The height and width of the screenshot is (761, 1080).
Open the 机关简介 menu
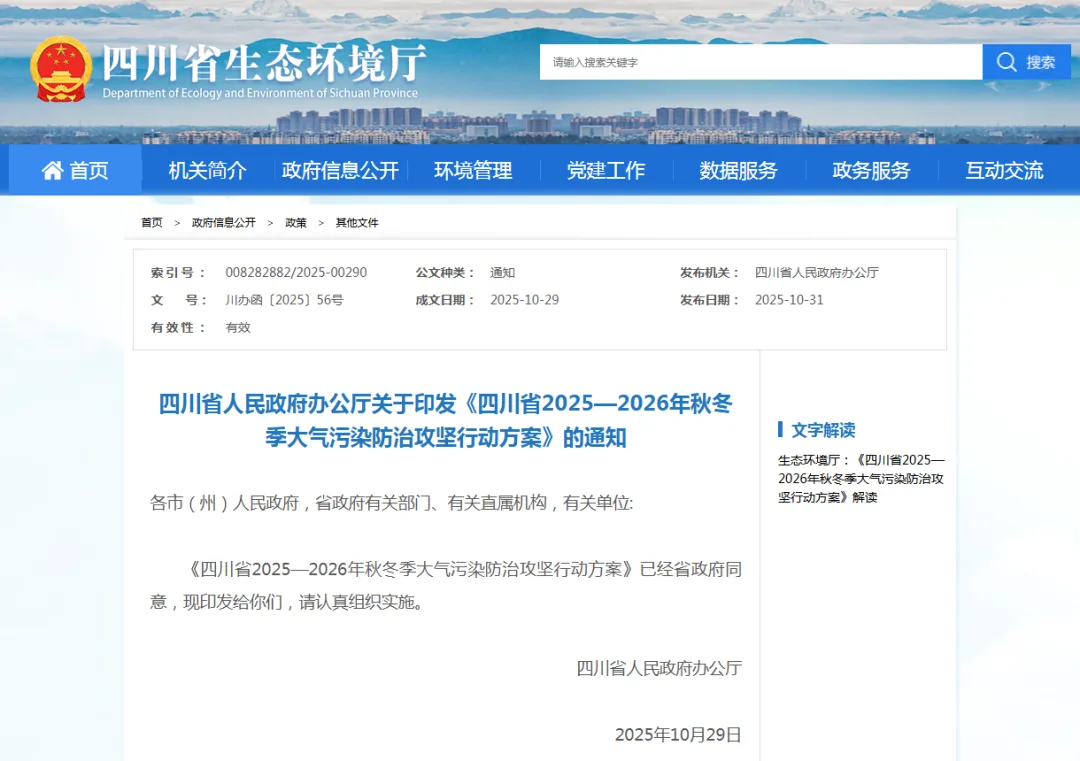pyautogui.click(x=207, y=171)
